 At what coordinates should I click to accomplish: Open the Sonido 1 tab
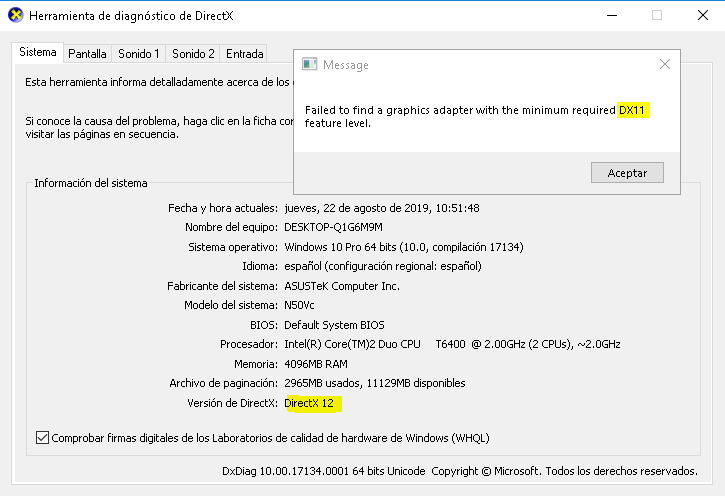[x=138, y=54]
